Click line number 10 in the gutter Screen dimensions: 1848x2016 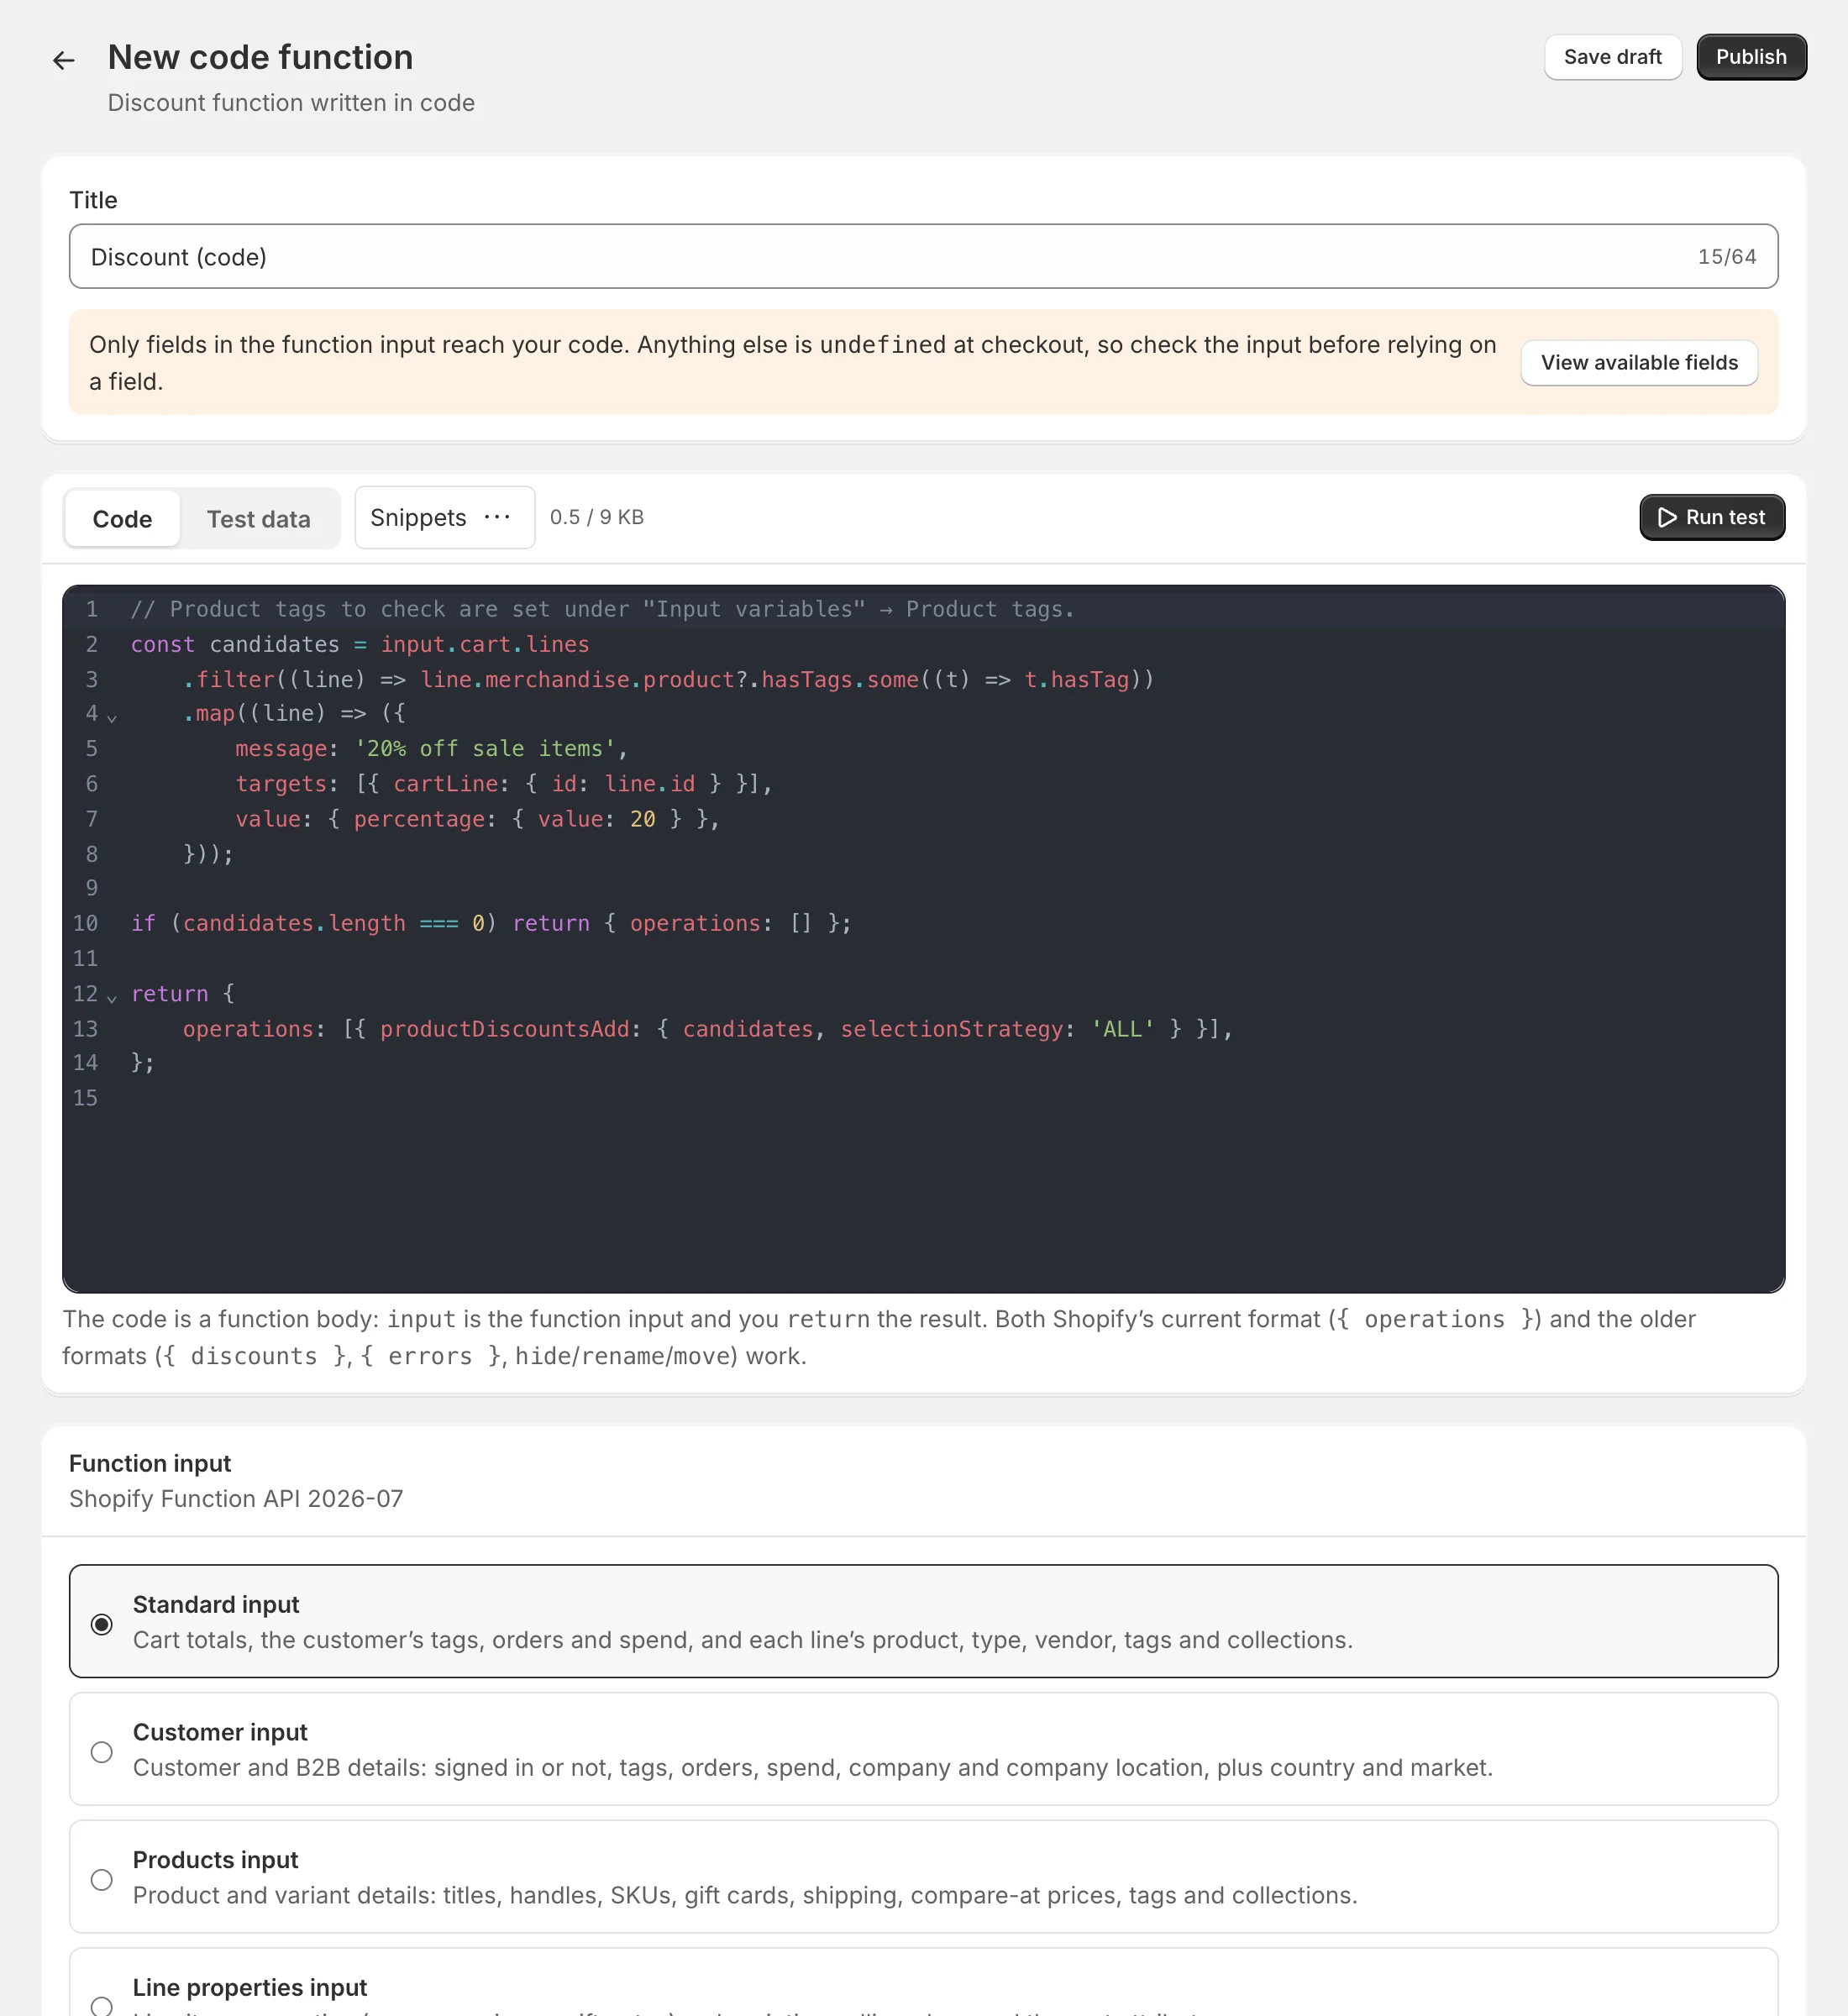85,923
